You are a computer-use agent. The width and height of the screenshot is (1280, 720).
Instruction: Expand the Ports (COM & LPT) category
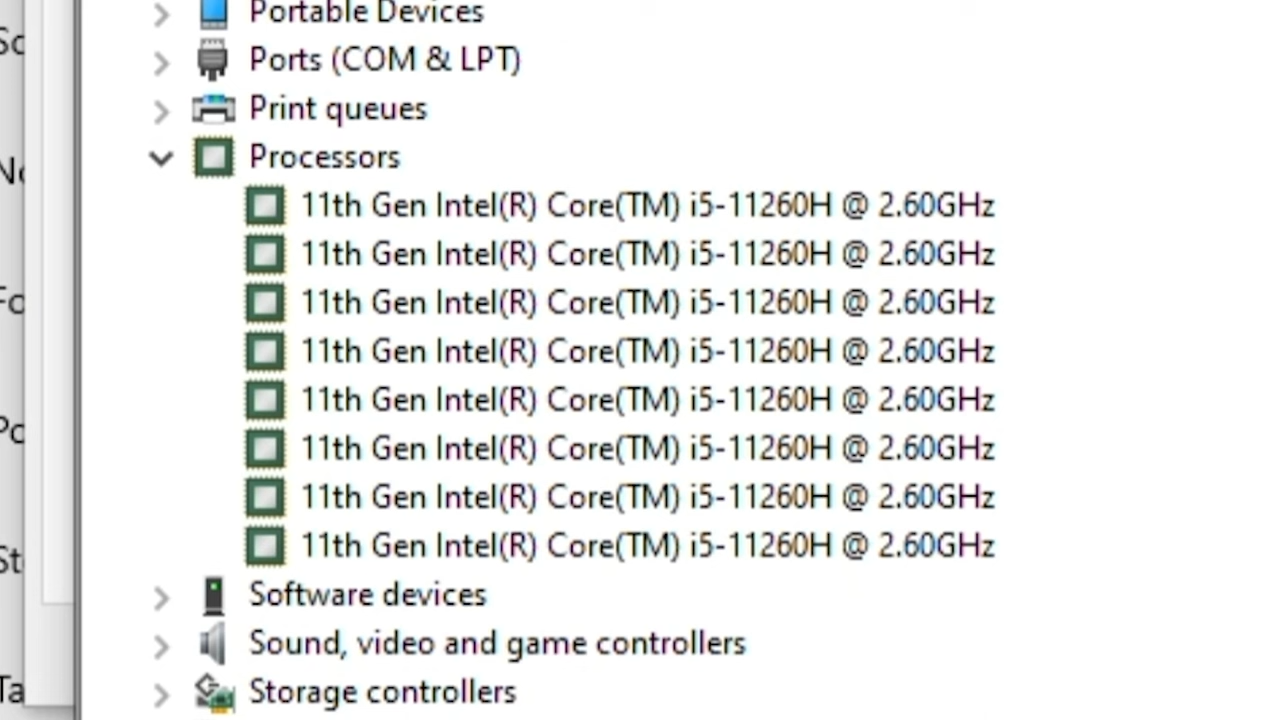click(x=161, y=62)
